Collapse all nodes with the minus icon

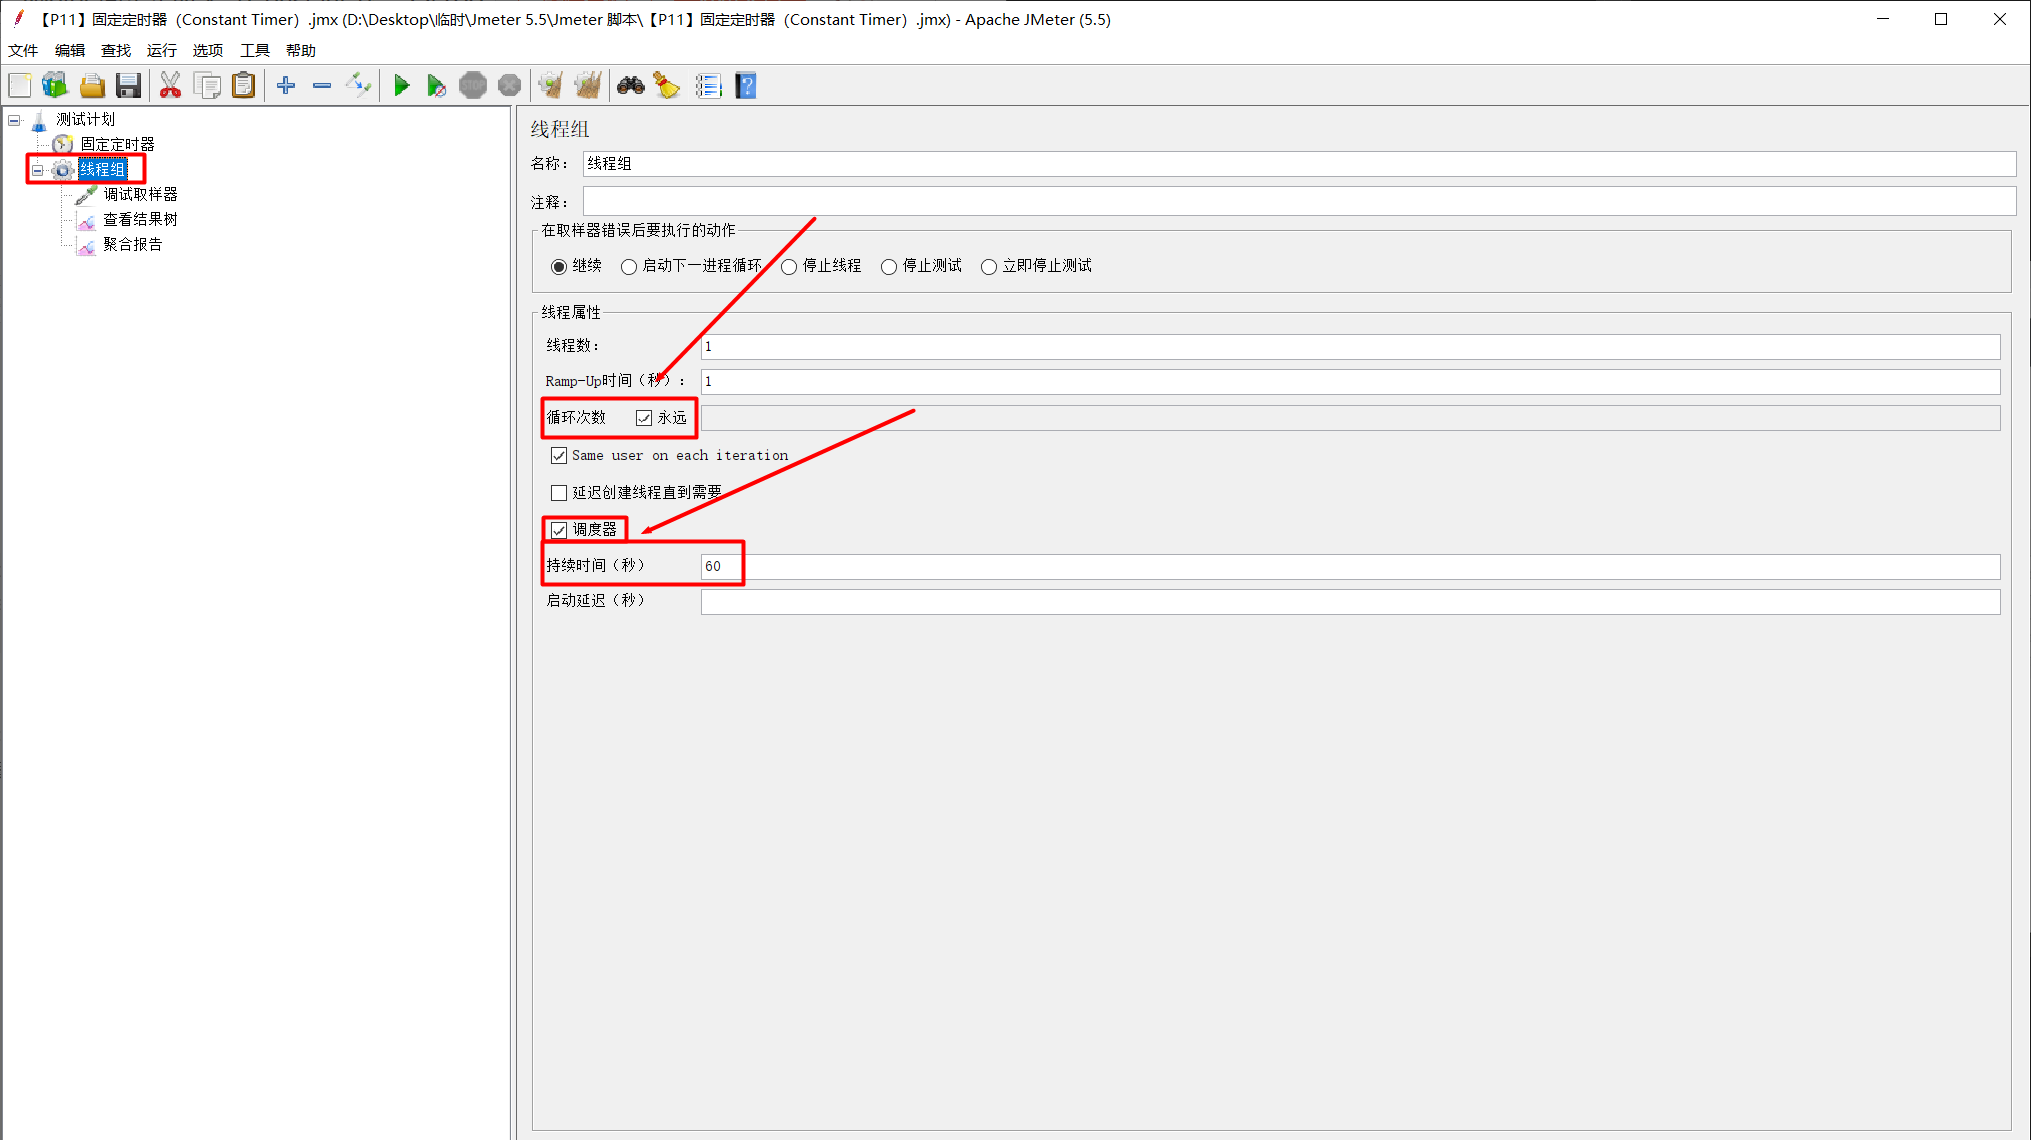(322, 86)
